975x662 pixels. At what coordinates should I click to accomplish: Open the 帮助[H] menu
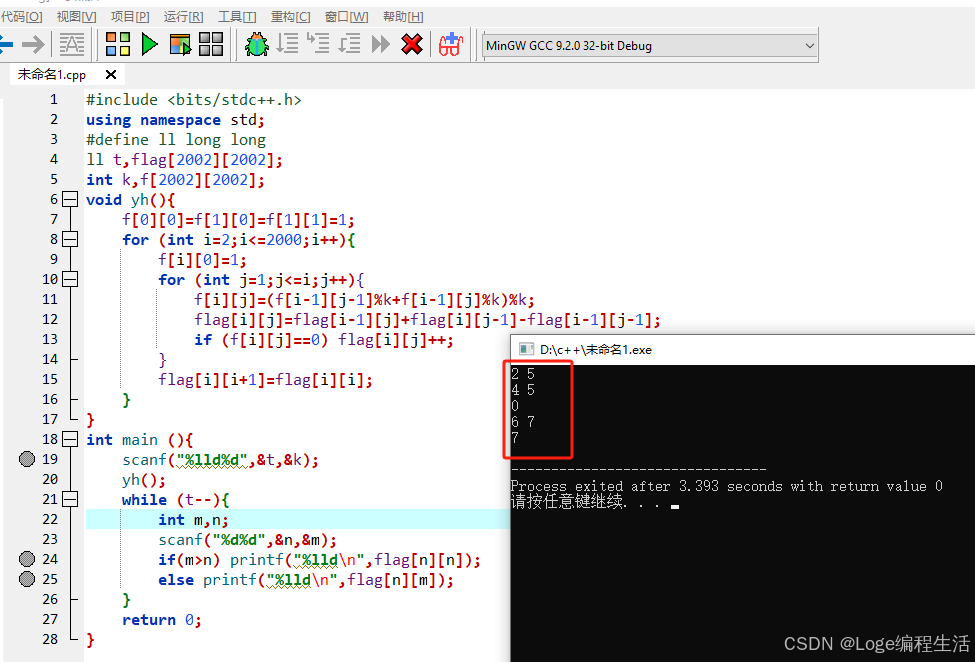tap(403, 17)
